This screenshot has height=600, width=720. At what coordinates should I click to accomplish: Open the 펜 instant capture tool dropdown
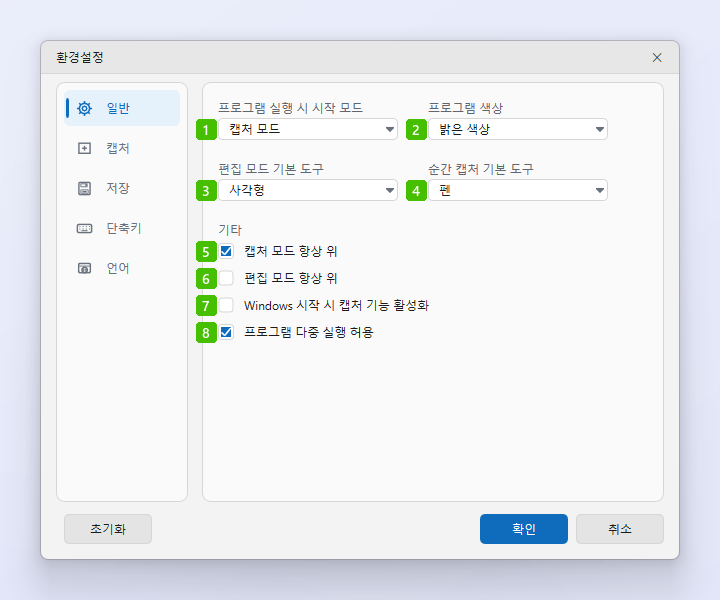pyautogui.click(x=518, y=190)
